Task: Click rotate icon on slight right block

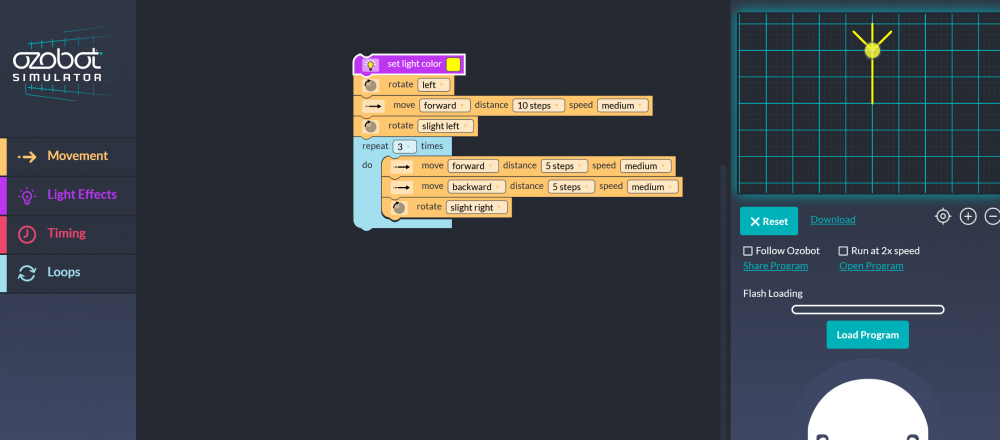Action: click(399, 208)
